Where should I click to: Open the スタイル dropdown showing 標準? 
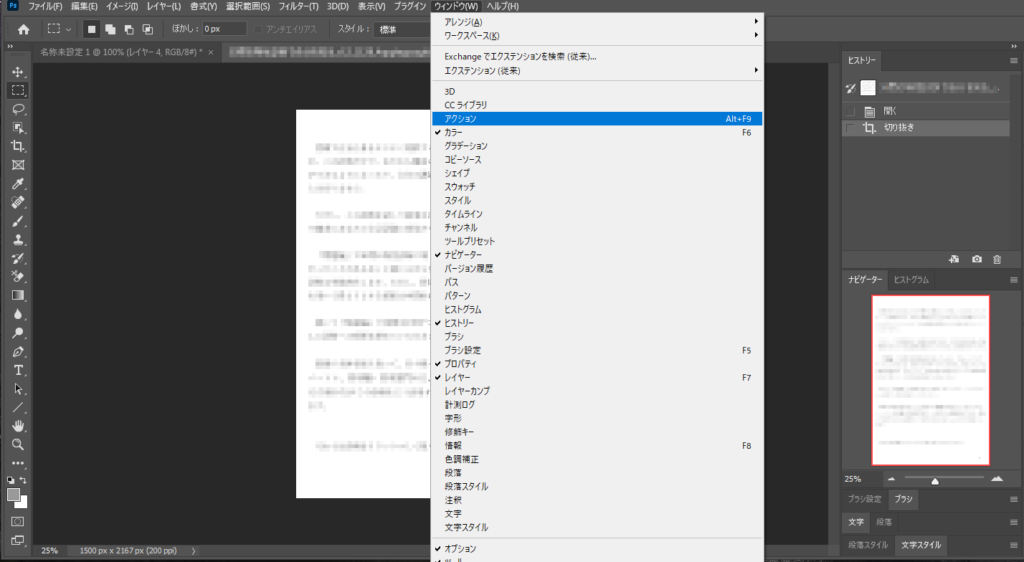coord(402,29)
